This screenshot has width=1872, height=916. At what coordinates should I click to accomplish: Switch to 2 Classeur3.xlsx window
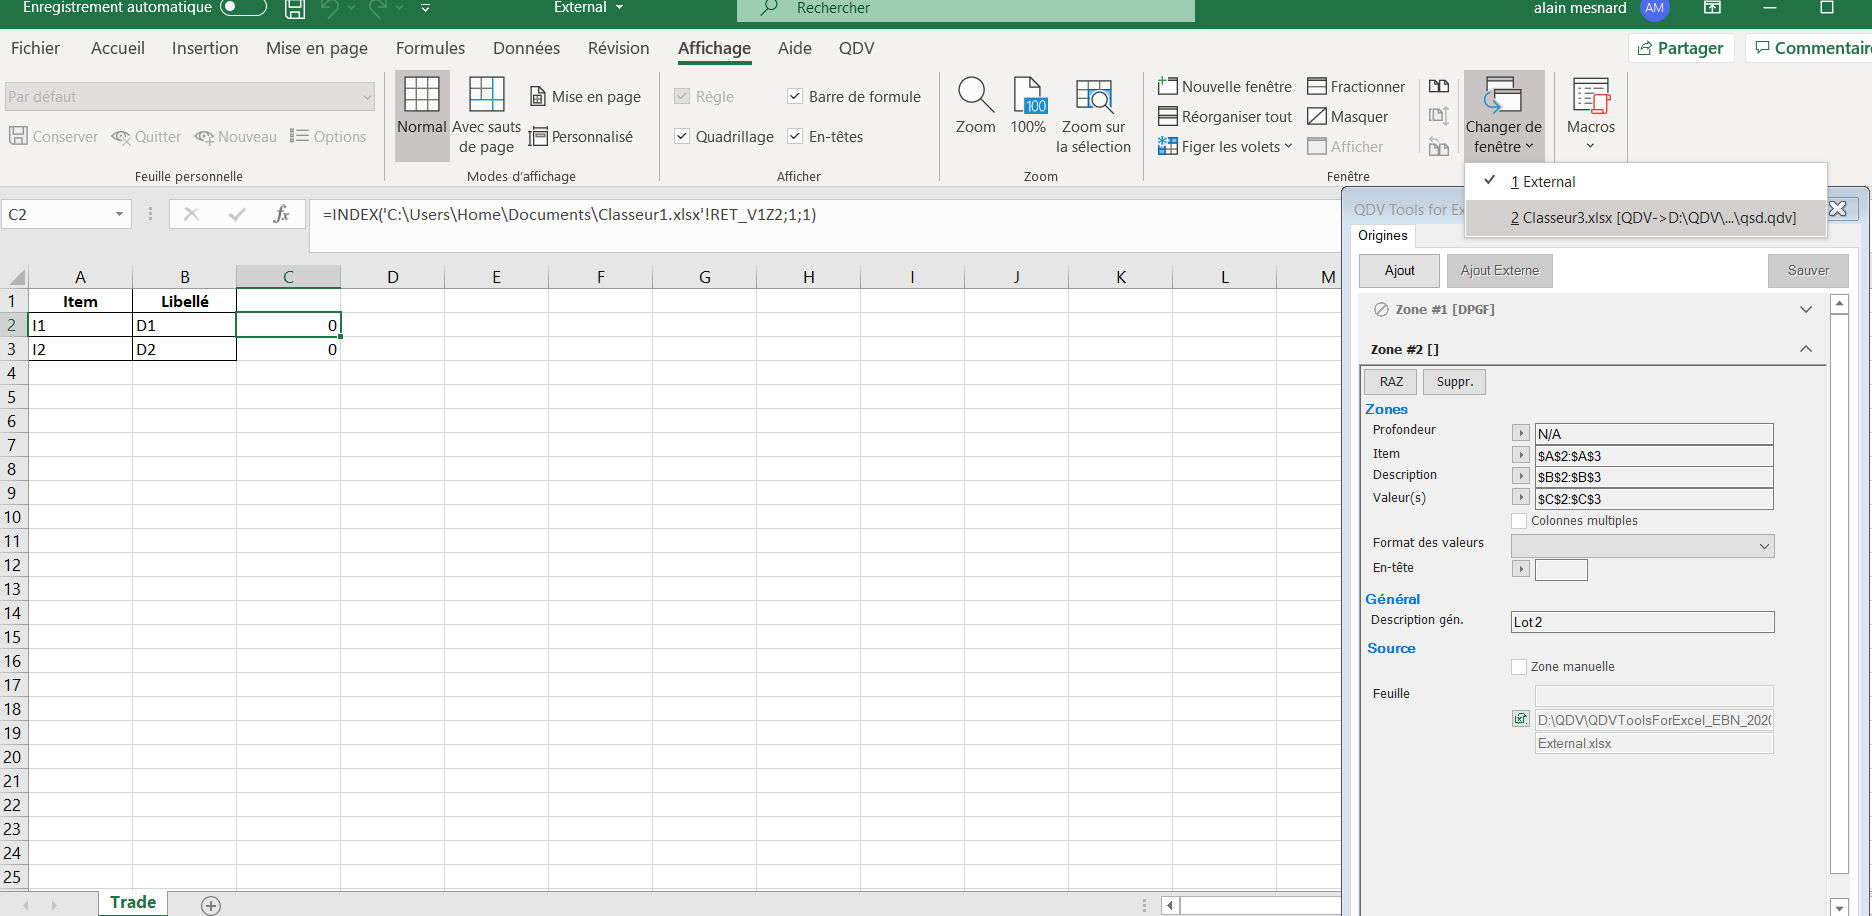(1646, 218)
